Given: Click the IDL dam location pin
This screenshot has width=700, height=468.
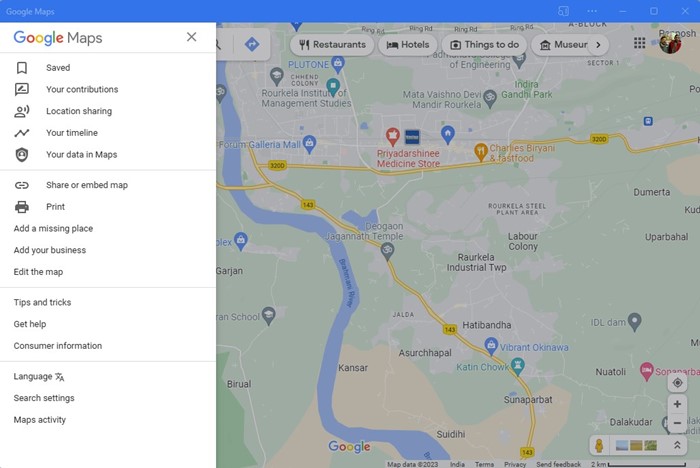Looking at the screenshot, I should tap(634, 321).
